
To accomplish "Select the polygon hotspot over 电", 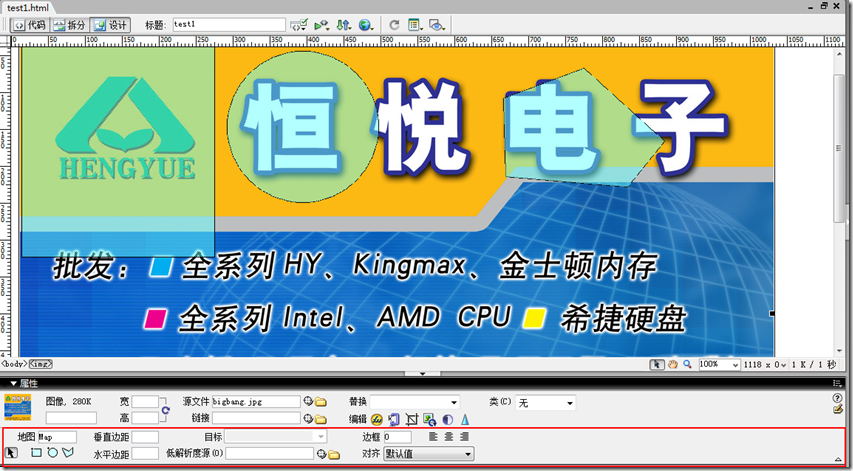I will point(584,127).
